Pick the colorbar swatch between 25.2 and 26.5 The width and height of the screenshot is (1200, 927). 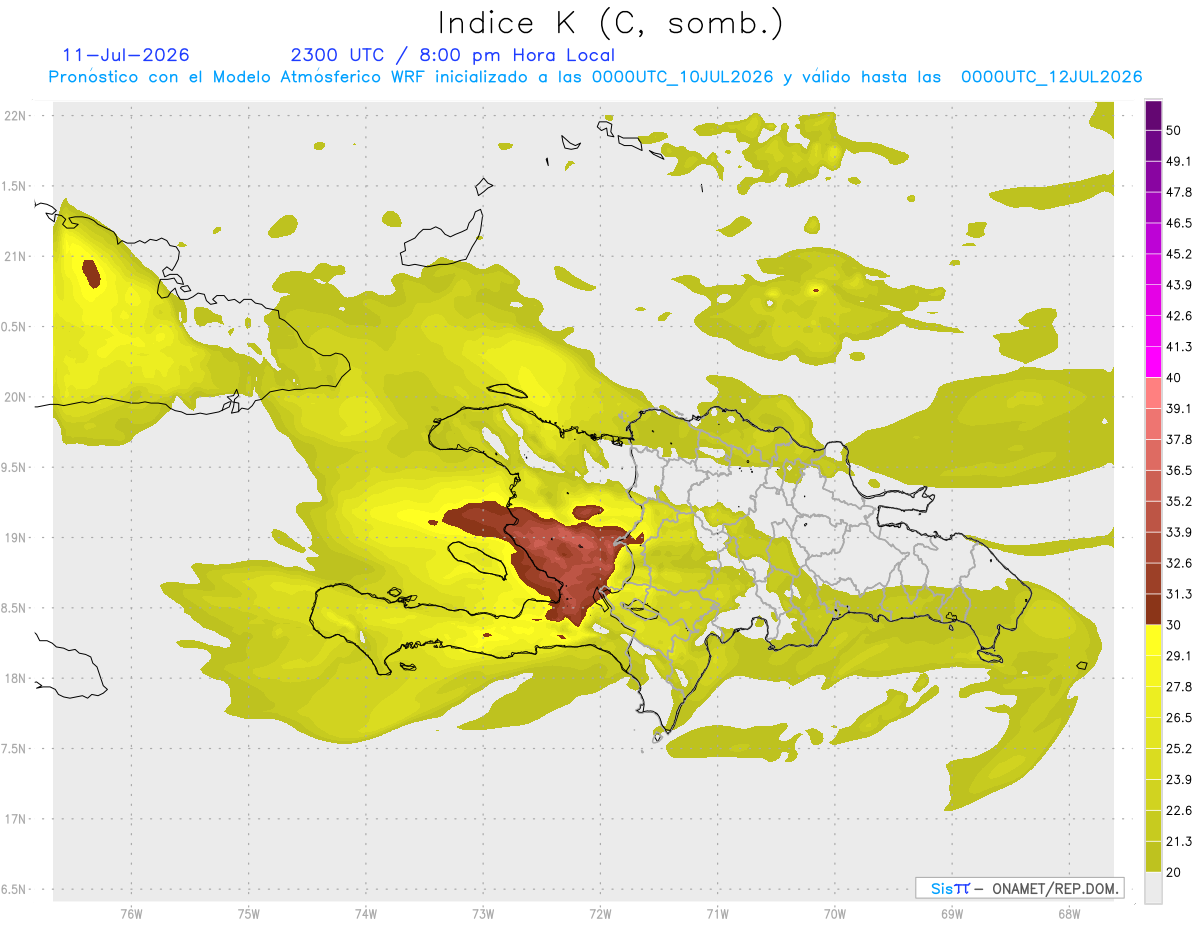tap(1154, 733)
